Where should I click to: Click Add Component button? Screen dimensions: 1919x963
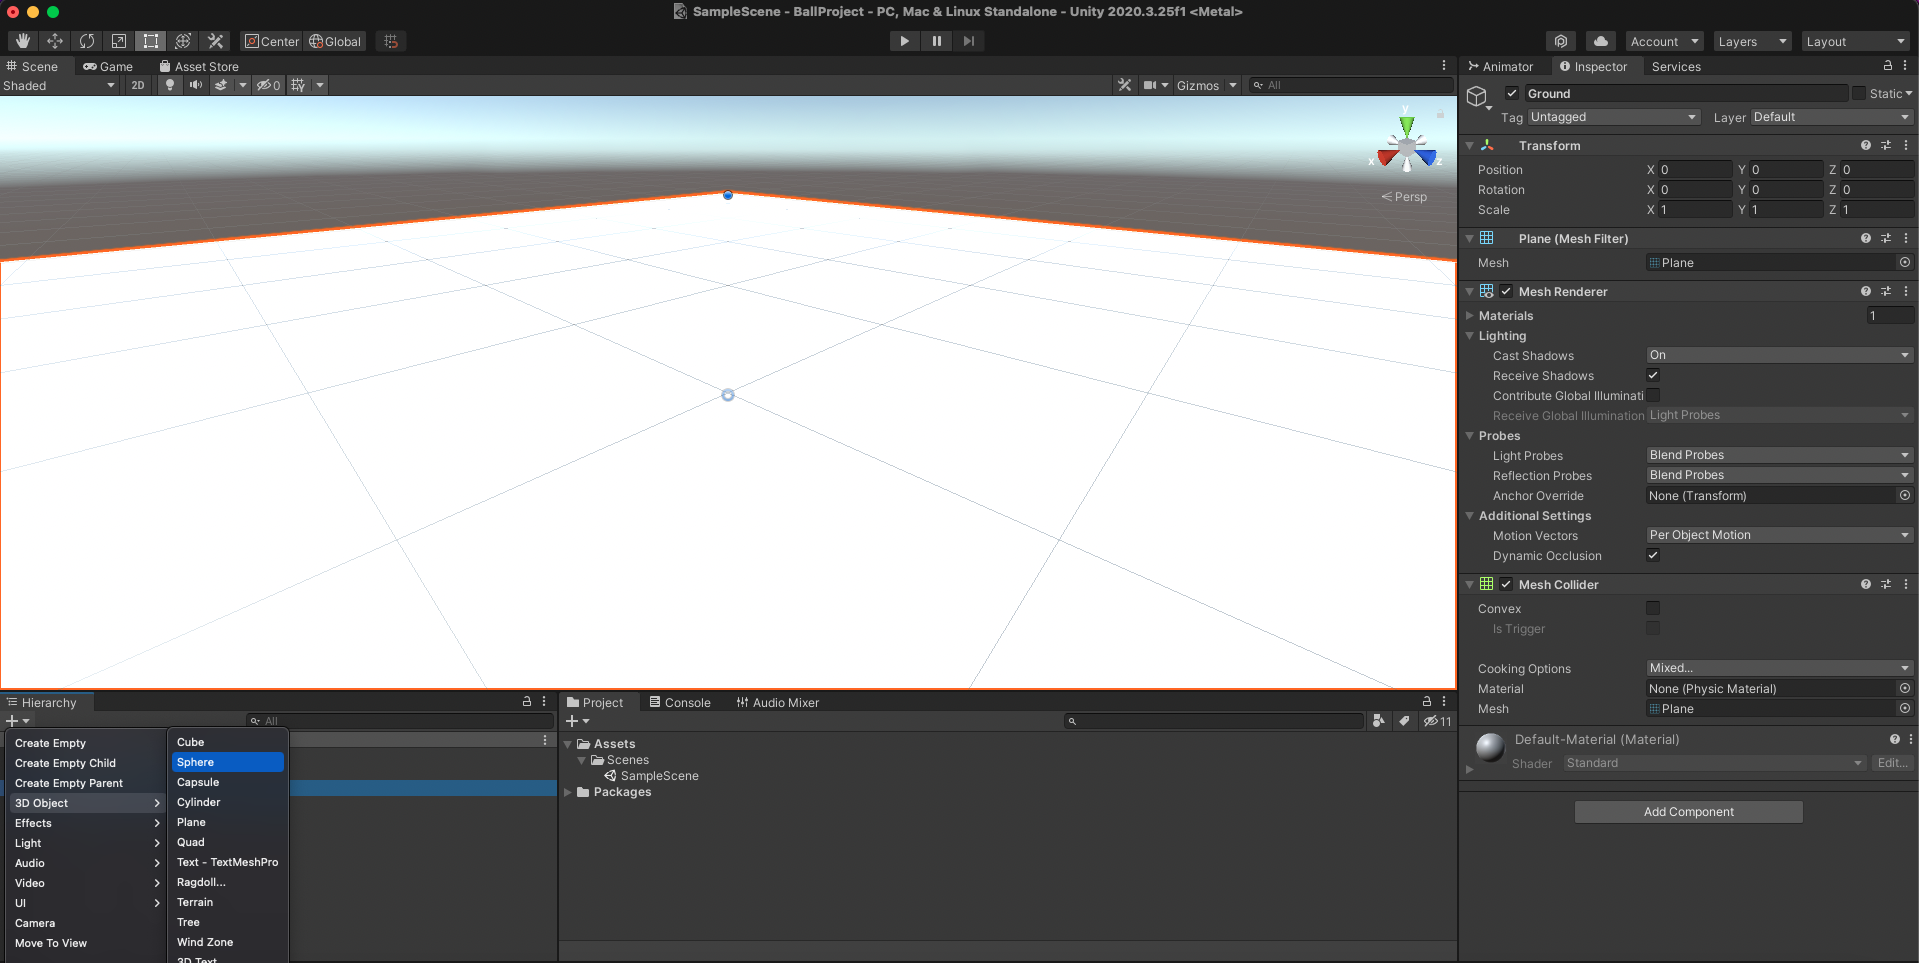coord(1688,812)
